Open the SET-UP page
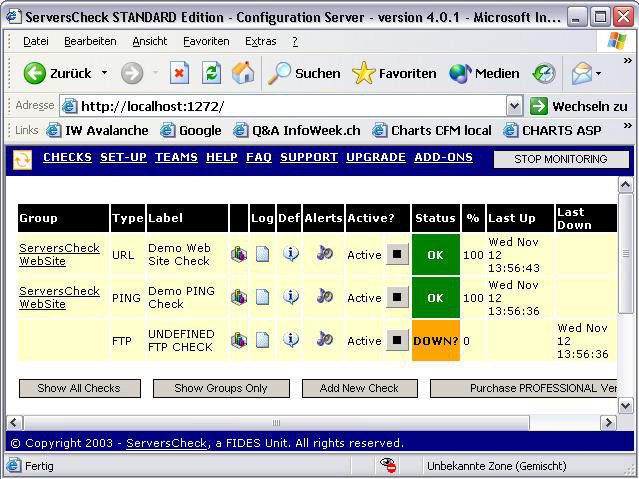 pyautogui.click(x=123, y=157)
